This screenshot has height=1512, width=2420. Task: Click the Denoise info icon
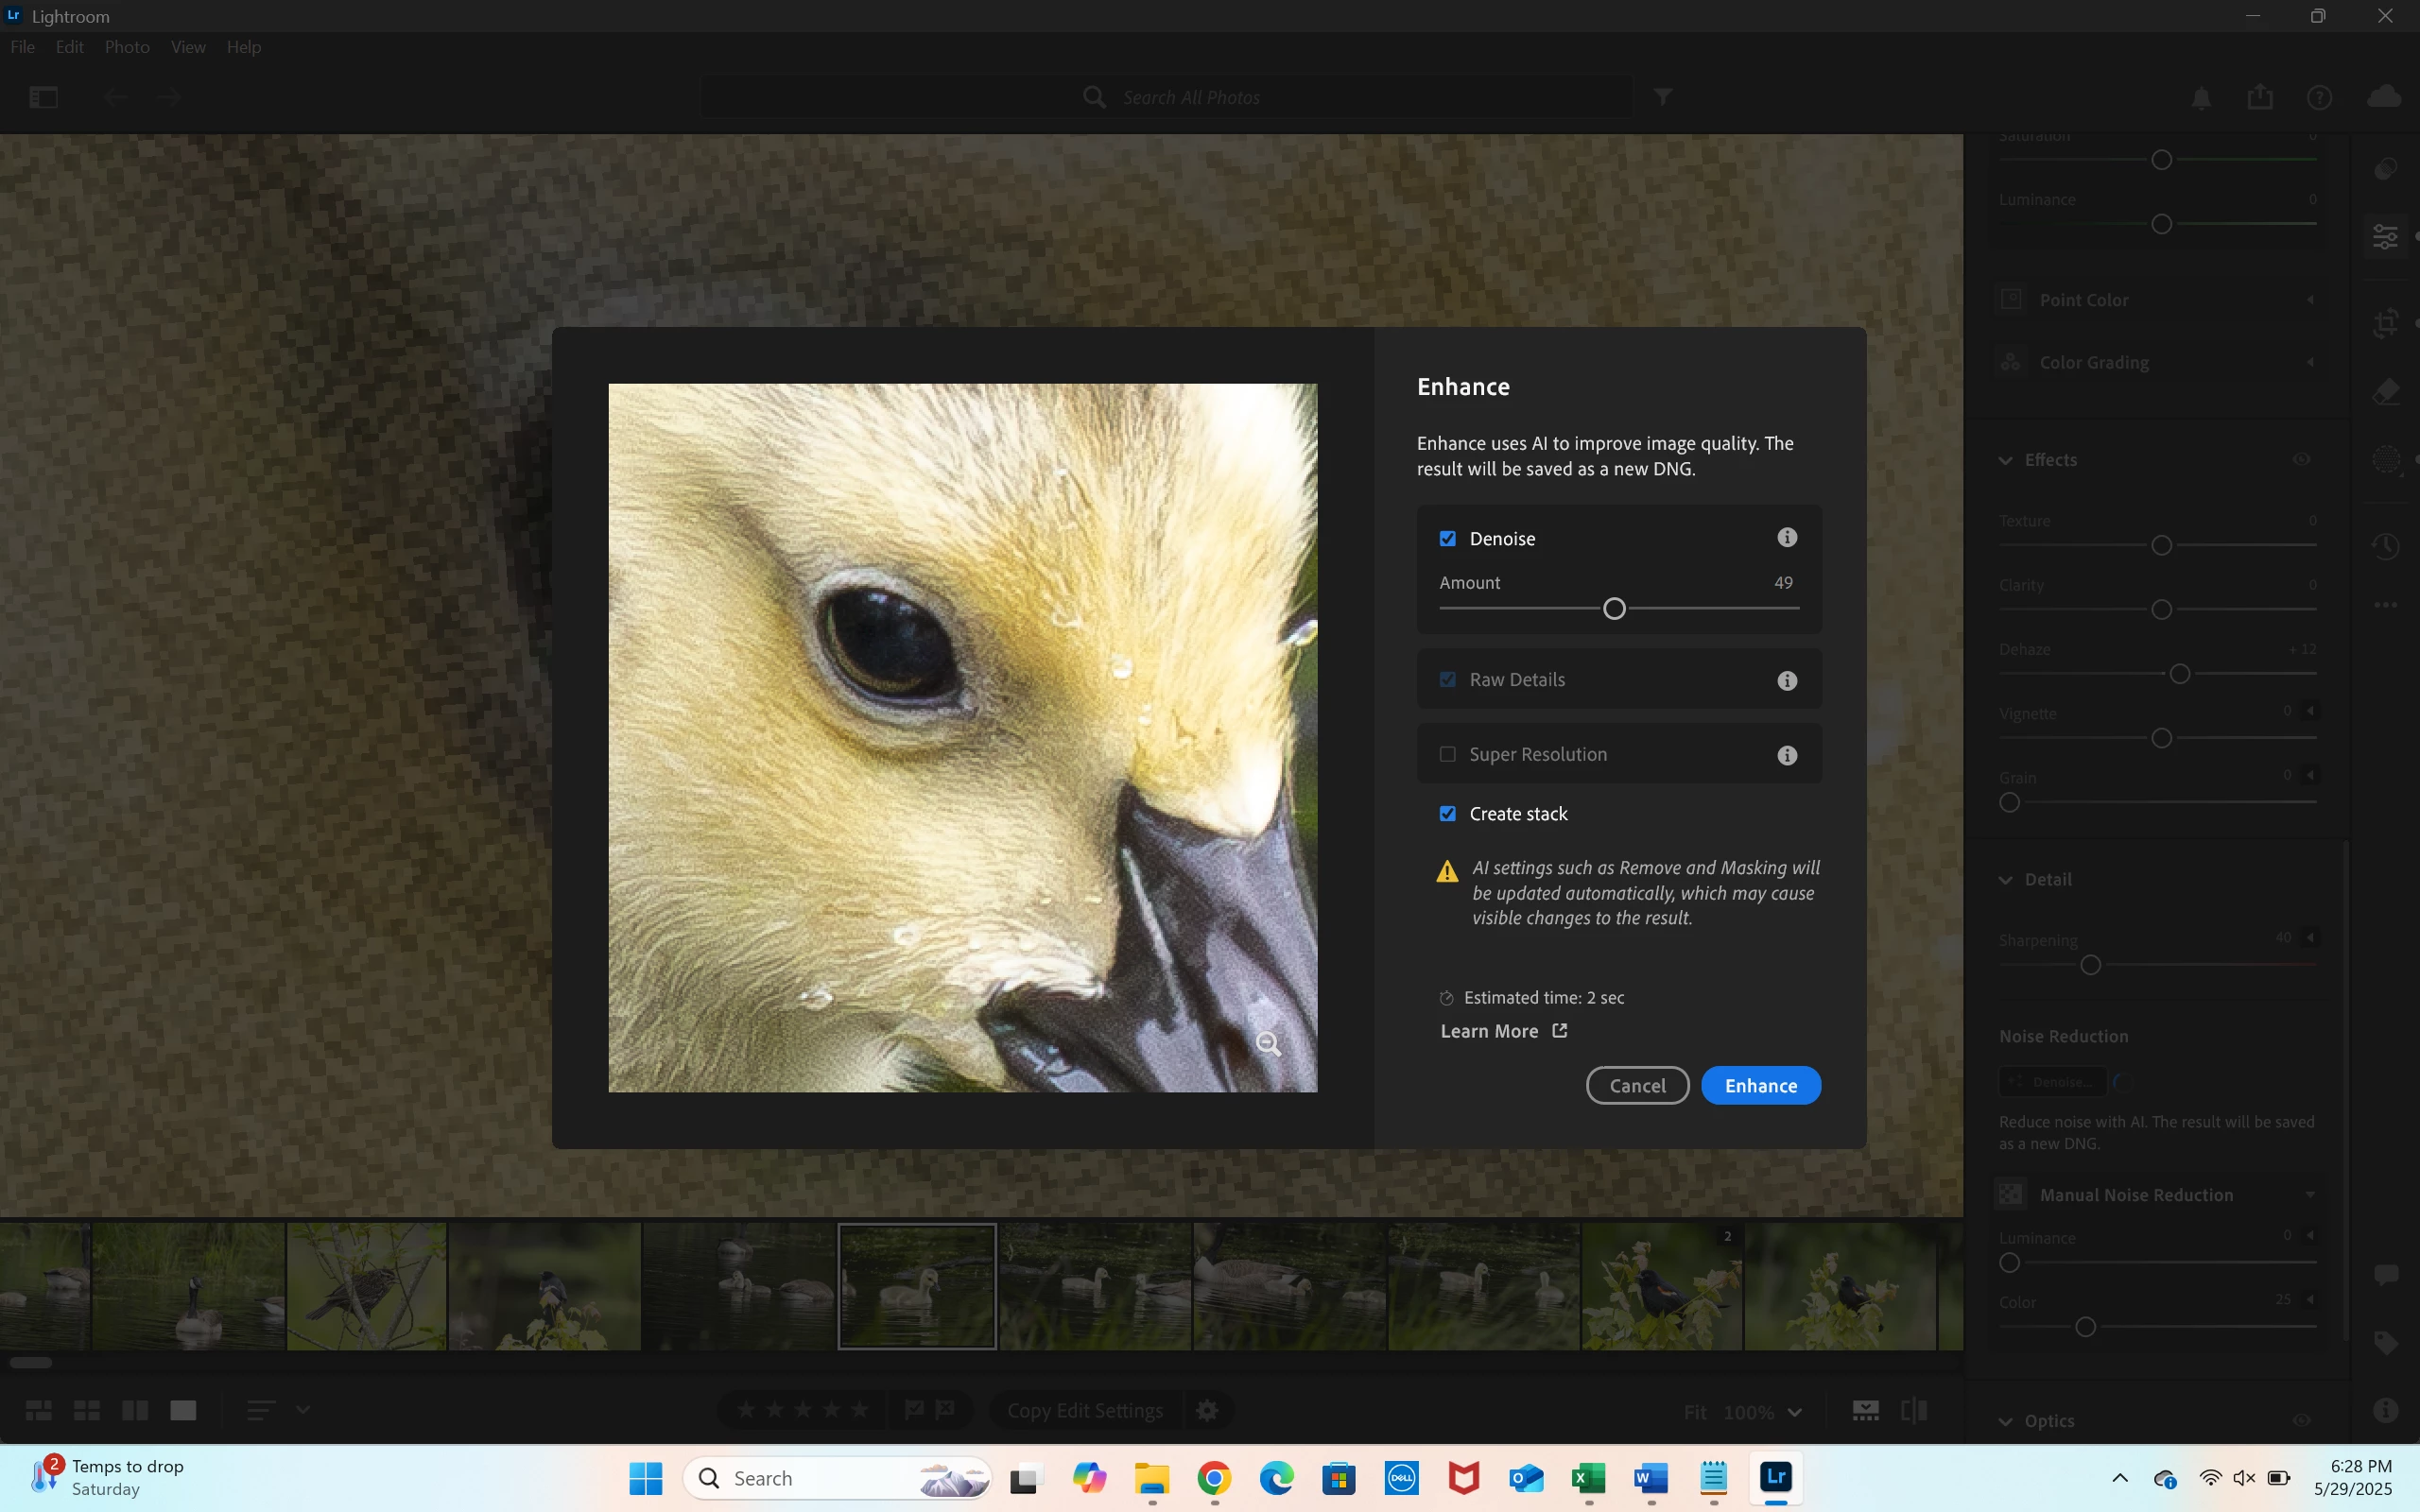click(x=1787, y=538)
